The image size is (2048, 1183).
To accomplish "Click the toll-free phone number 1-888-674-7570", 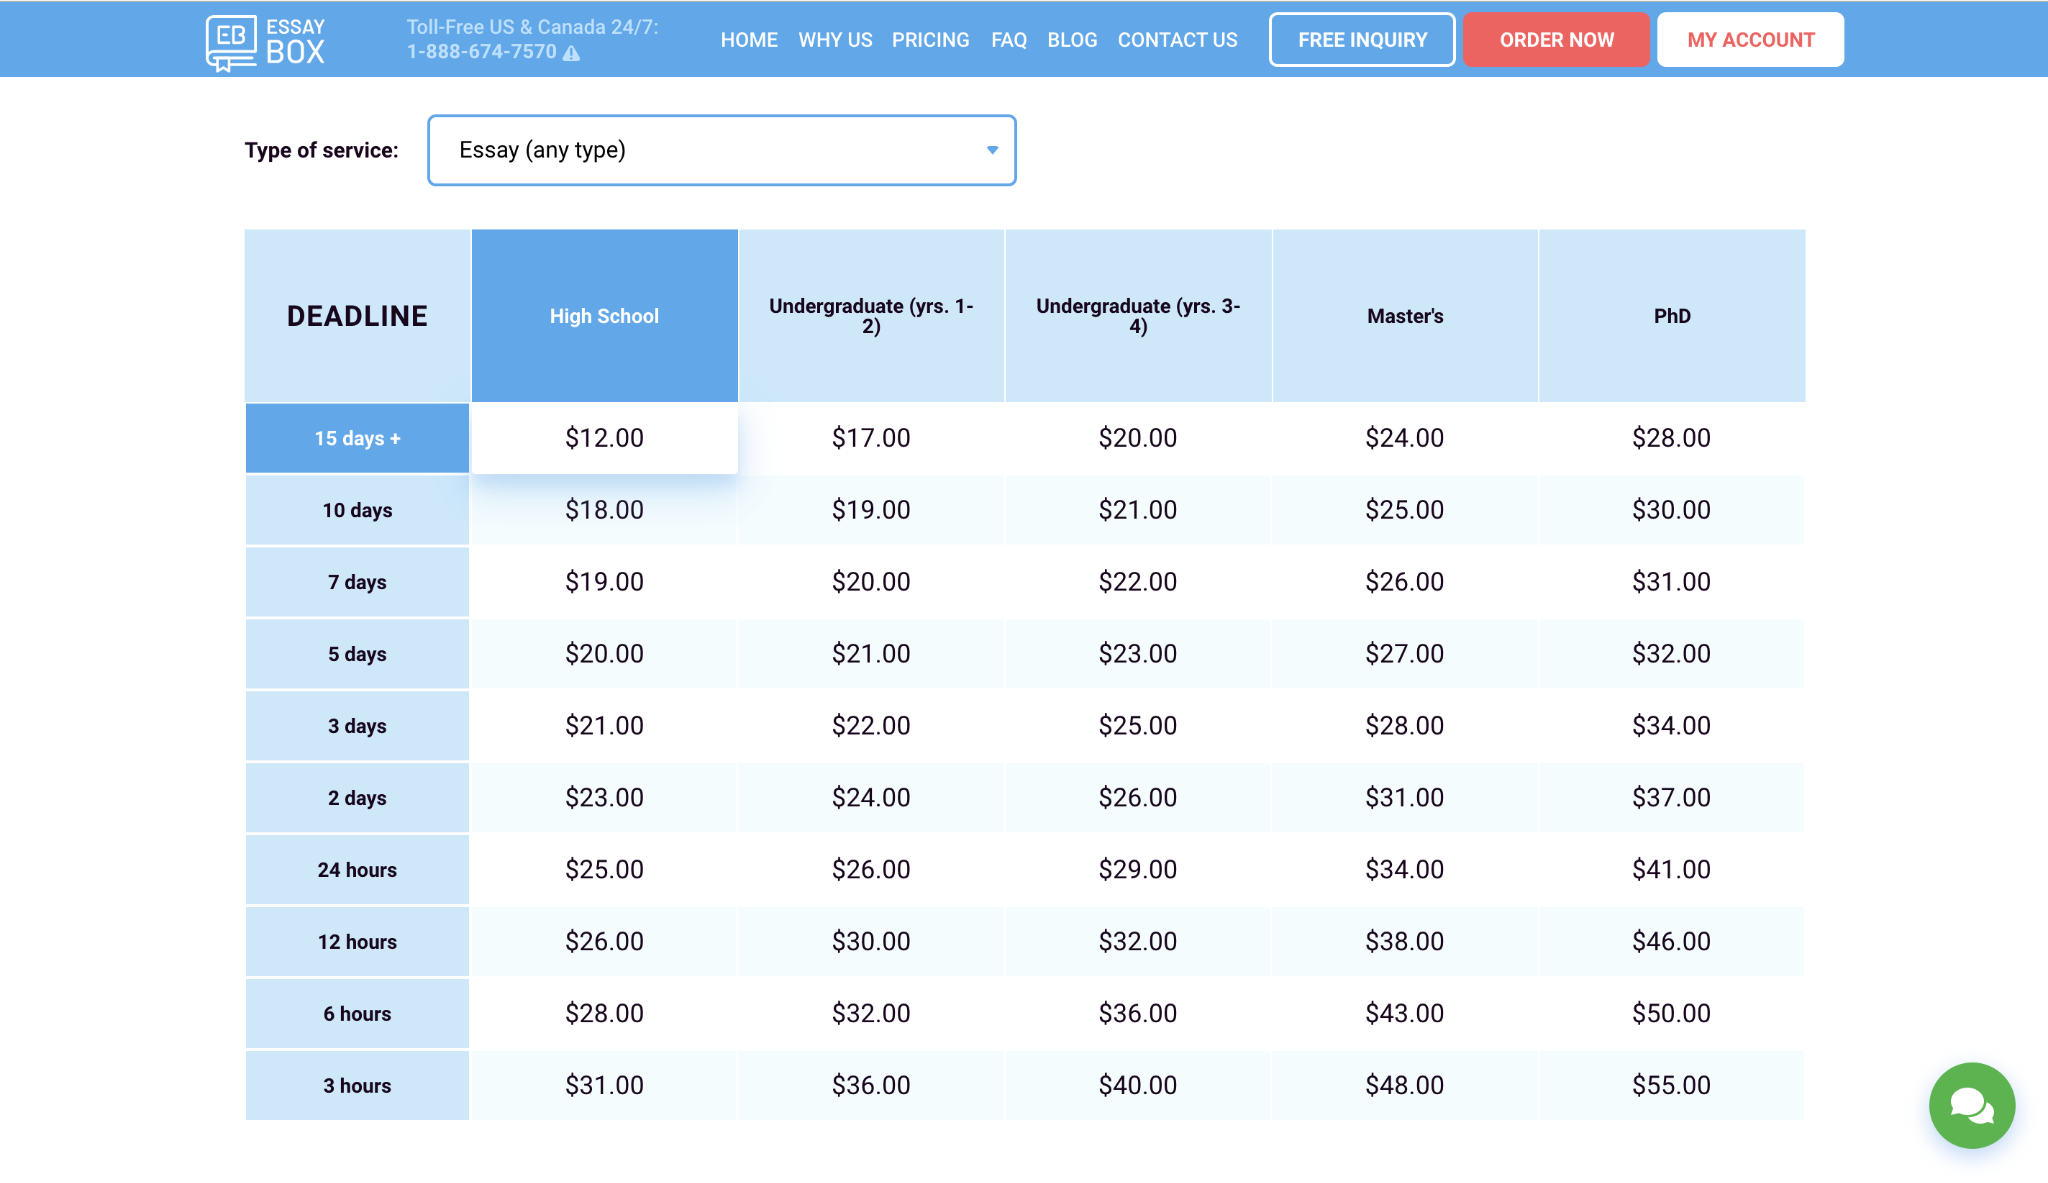I will click(481, 52).
